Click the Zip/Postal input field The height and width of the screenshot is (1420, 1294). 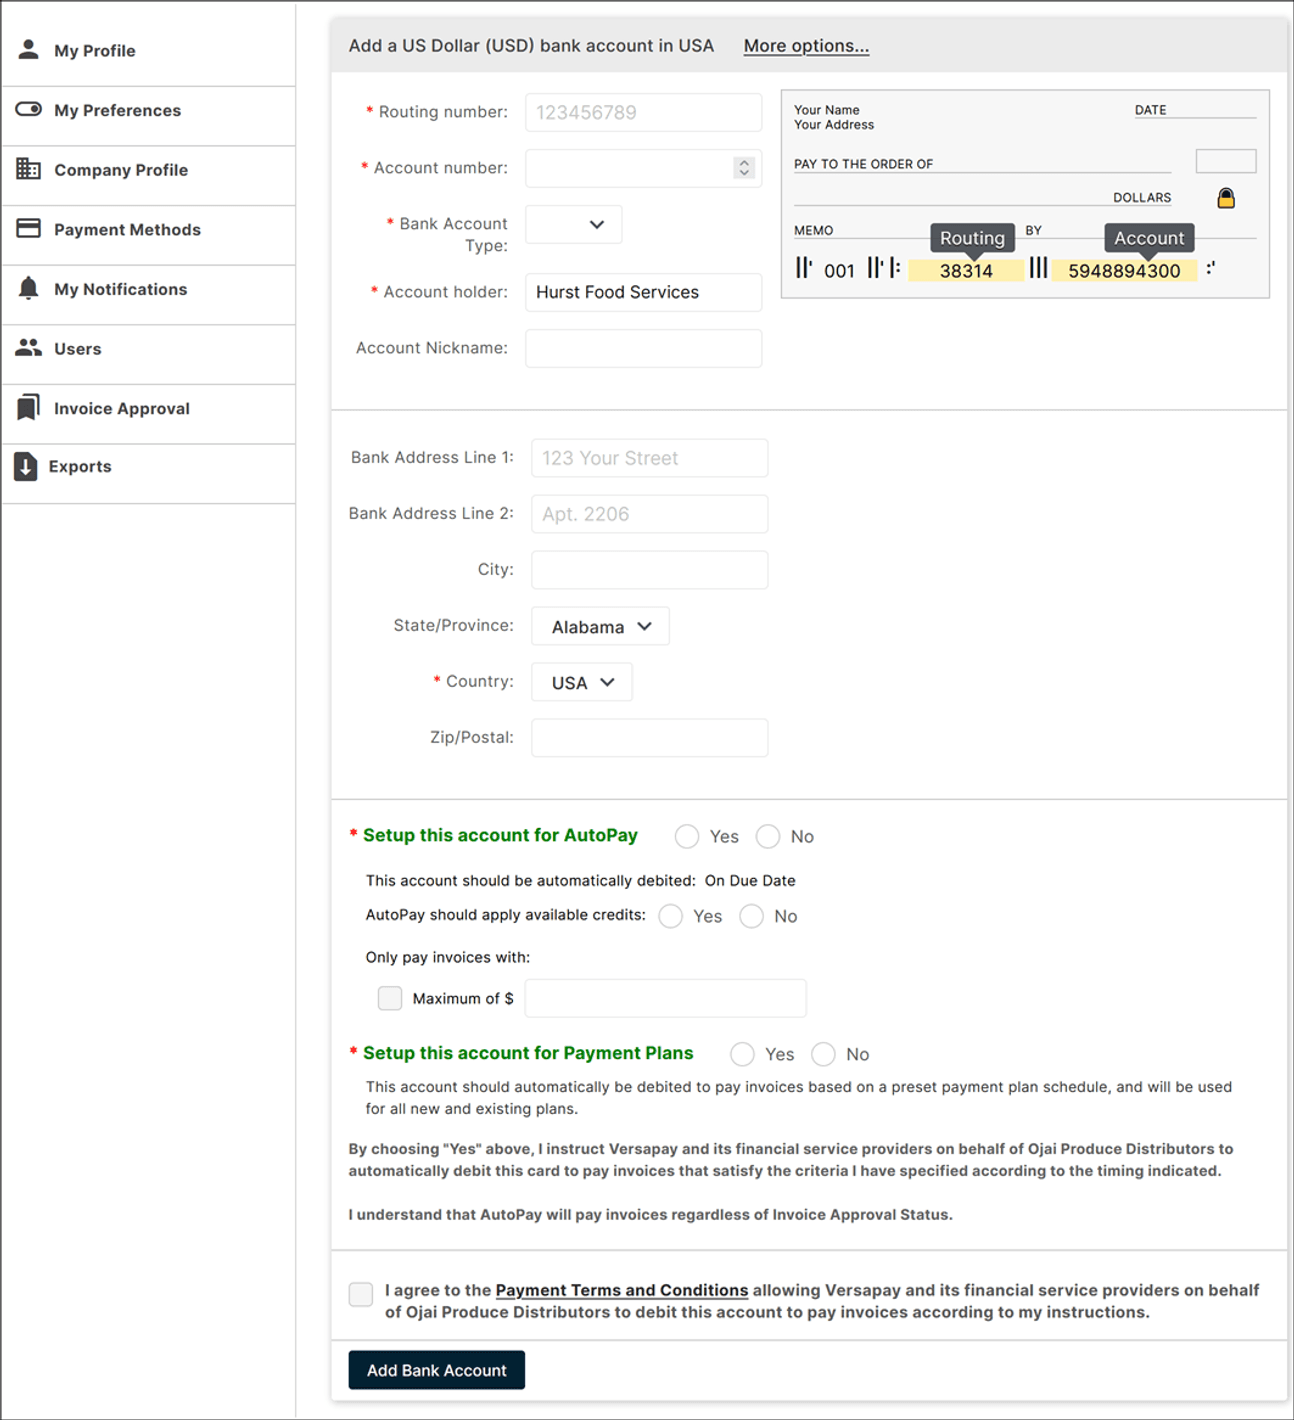point(650,738)
